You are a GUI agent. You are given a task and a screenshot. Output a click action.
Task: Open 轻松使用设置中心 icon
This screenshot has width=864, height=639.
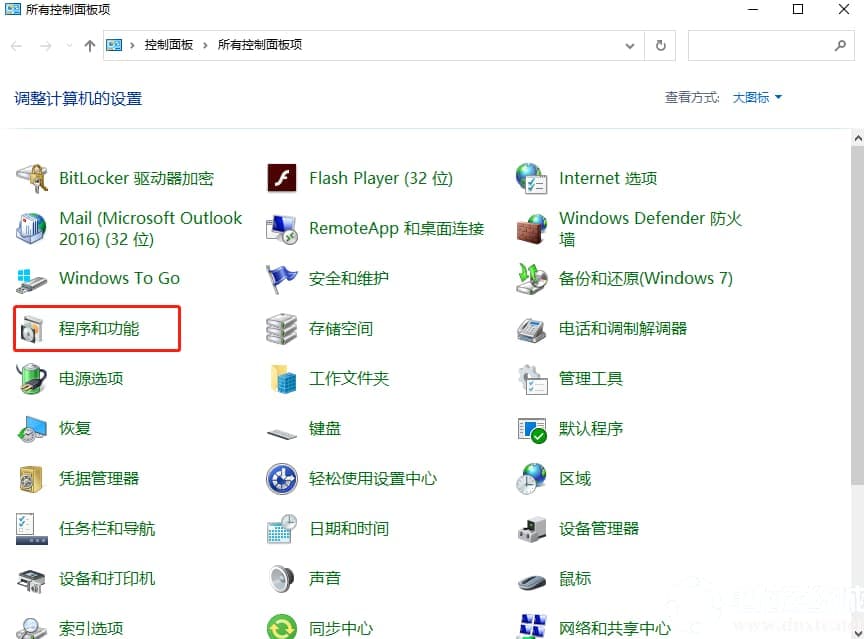click(x=282, y=479)
